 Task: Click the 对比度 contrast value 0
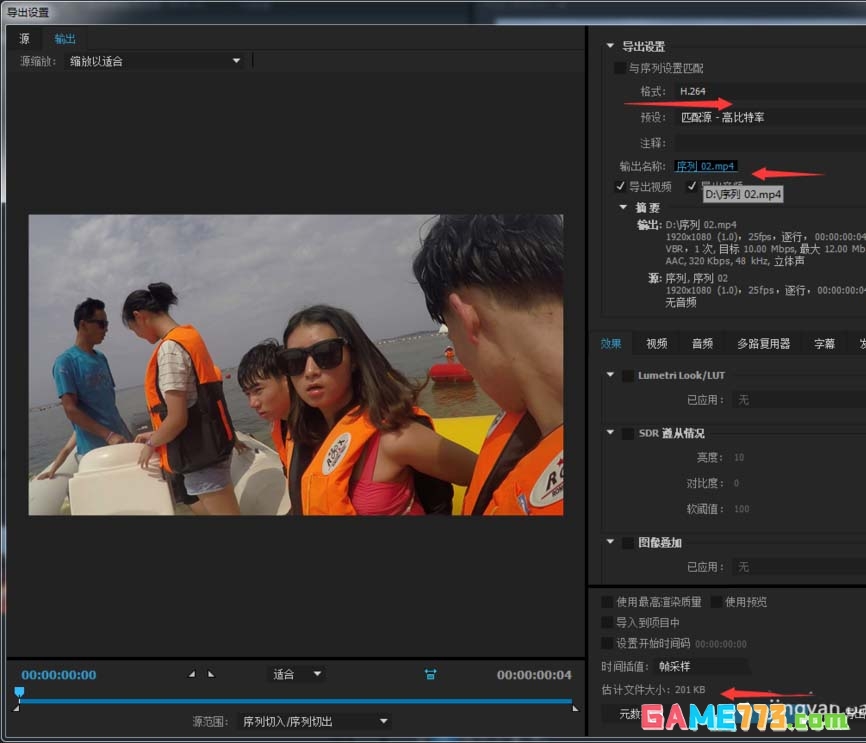coord(736,483)
